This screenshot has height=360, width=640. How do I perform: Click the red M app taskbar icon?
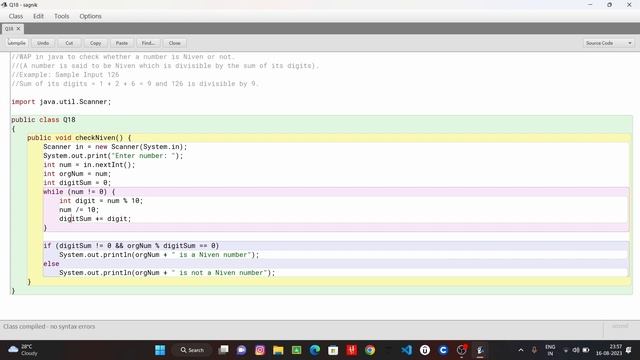[x=351, y=350]
